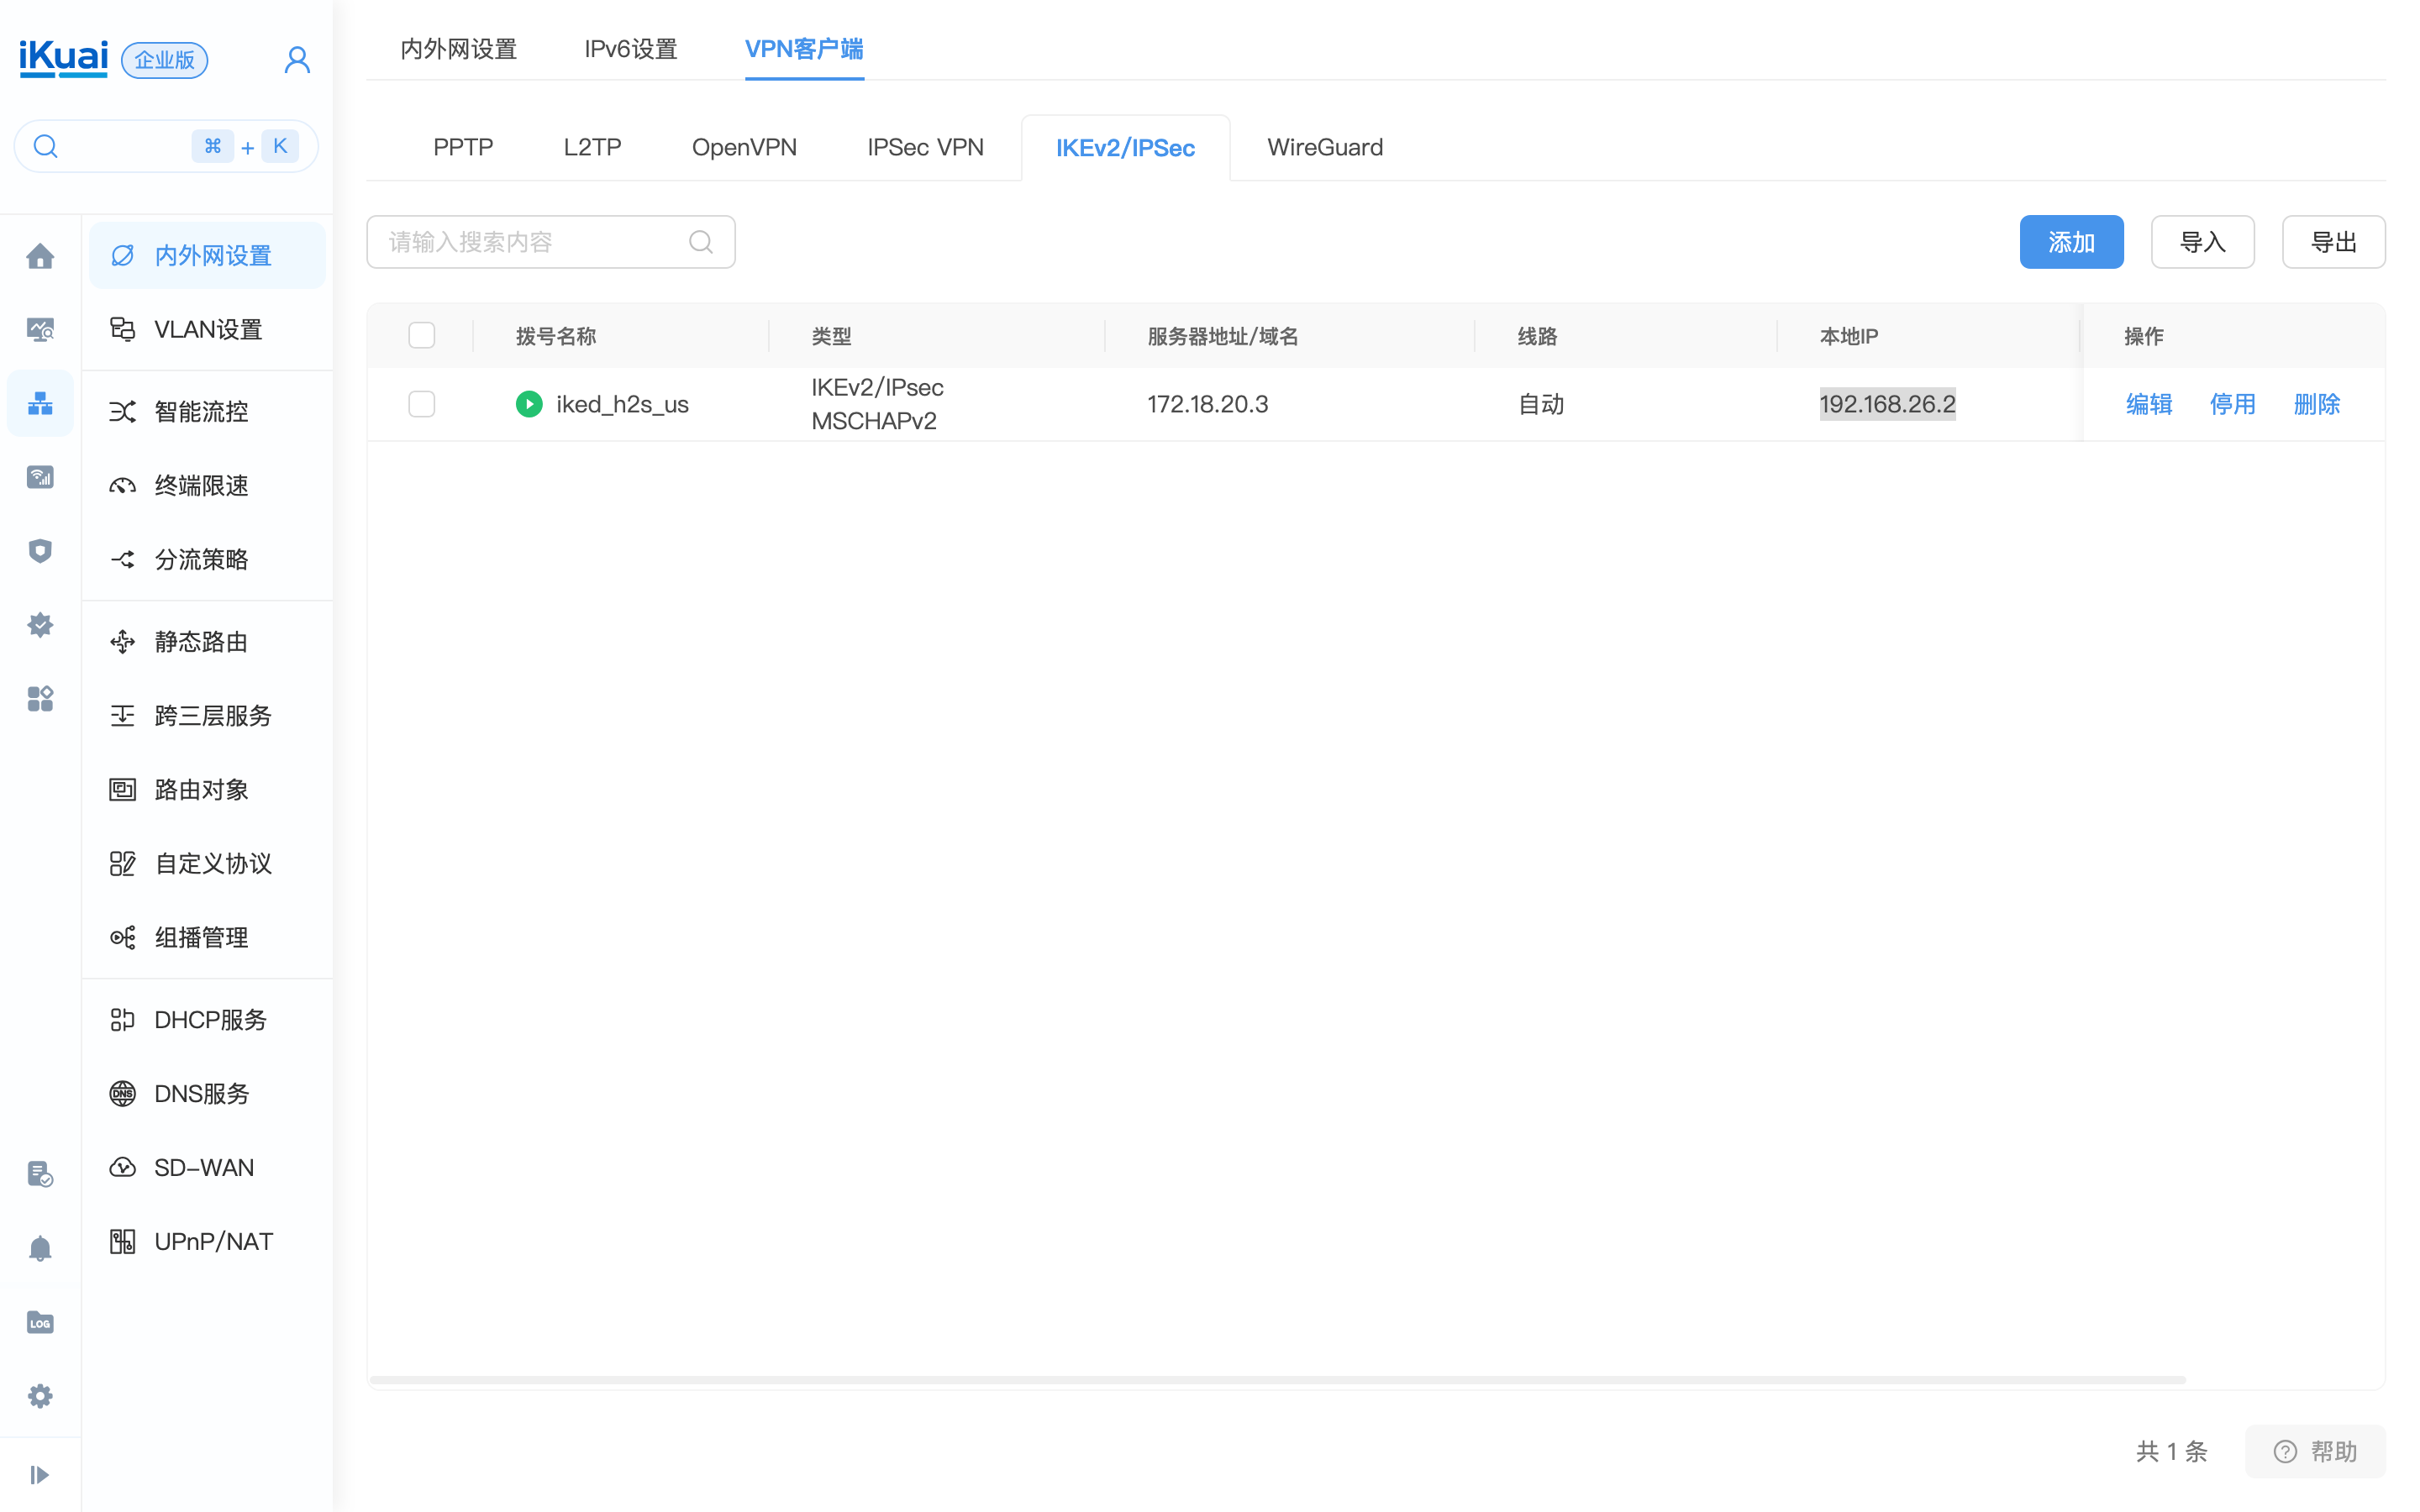Viewport: 2420px width, 1512px height.
Task: Toggle the select-all header checkbox
Action: (x=422, y=335)
